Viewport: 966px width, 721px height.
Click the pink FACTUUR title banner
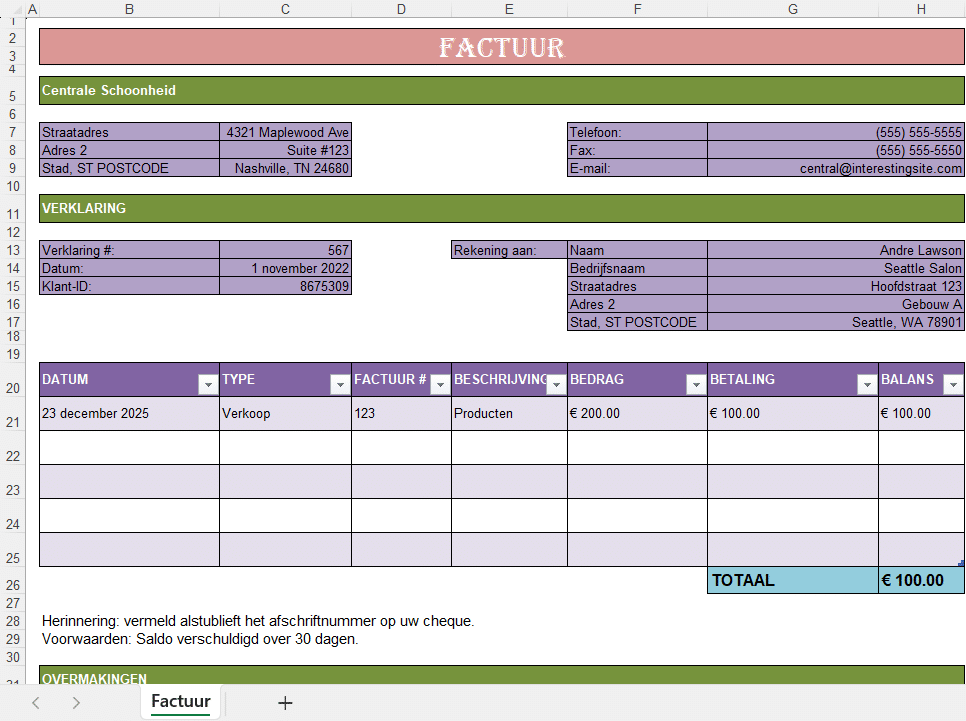click(500, 46)
